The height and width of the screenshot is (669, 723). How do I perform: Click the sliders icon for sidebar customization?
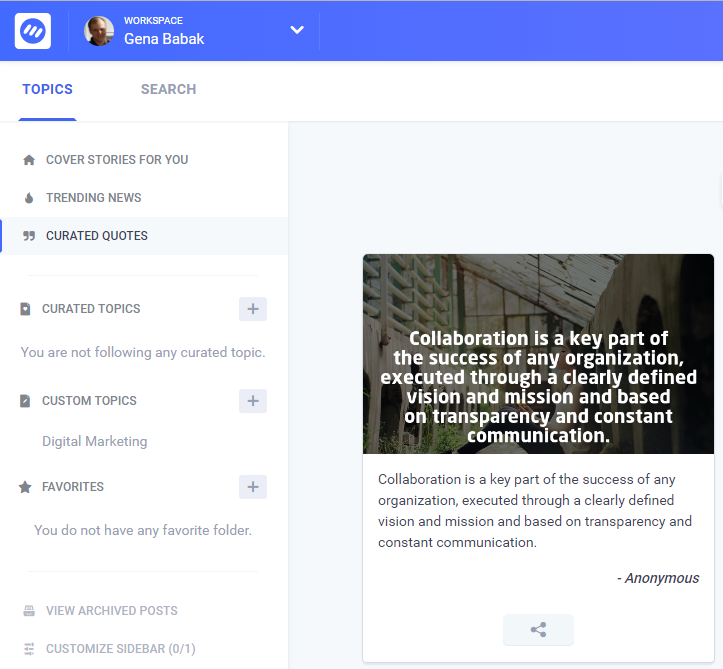tap(29, 649)
